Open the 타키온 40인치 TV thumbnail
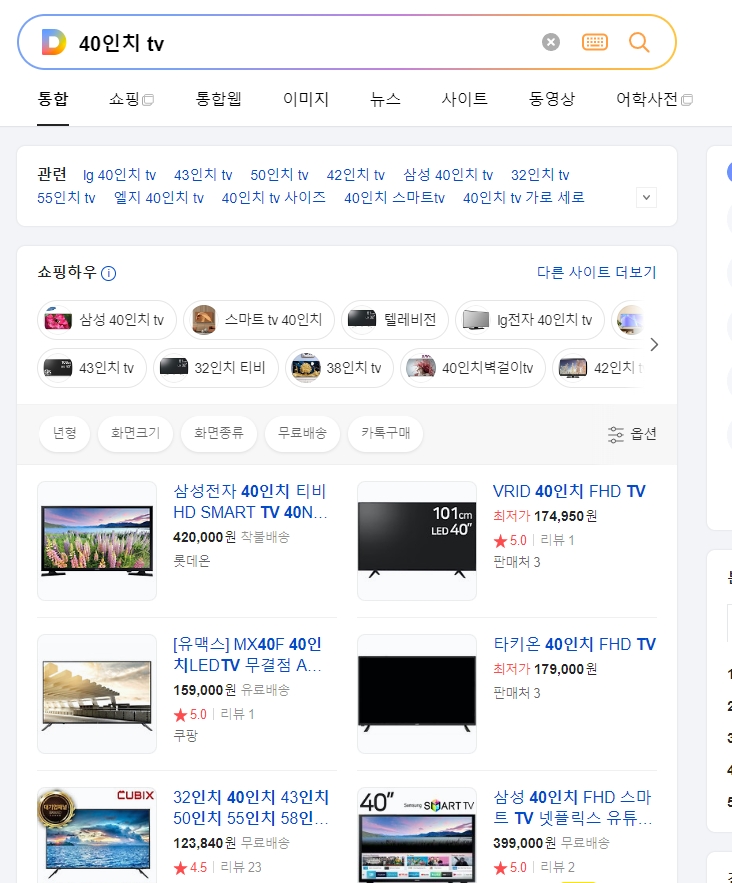Screen dimensions: 732x883 click(x=417, y=694)
